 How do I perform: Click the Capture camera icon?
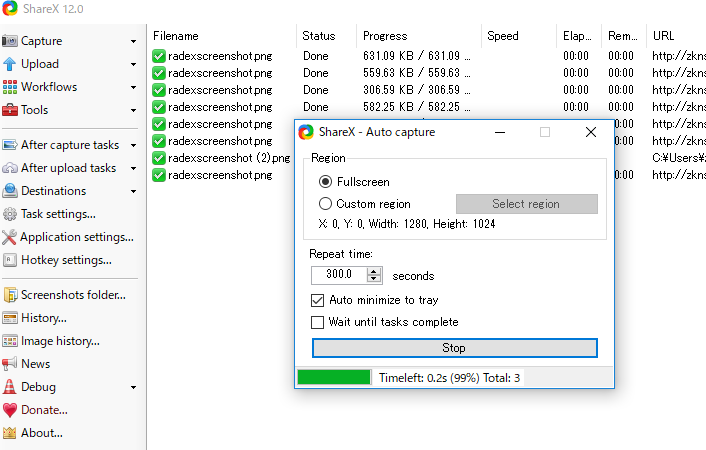tap(9, 41)
